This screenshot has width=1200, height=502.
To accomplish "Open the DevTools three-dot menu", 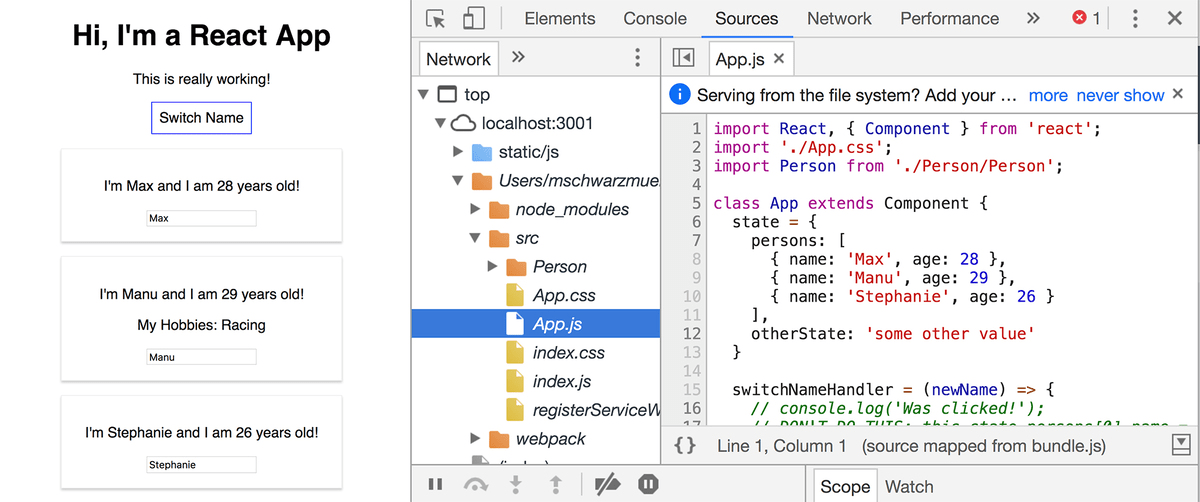I will tap(1135, 19).
